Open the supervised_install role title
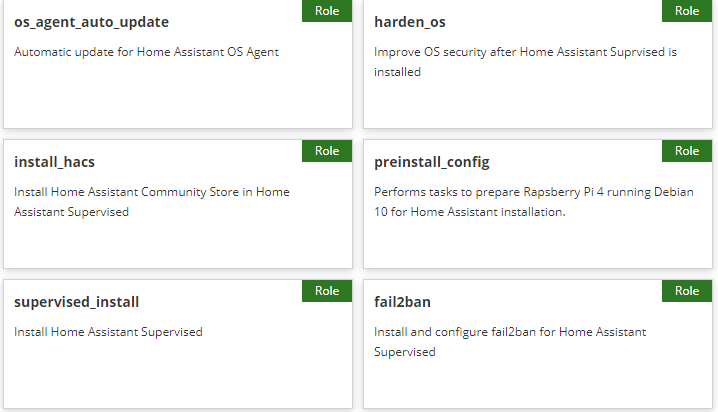 pyautogui.click(x=77, y=302)
